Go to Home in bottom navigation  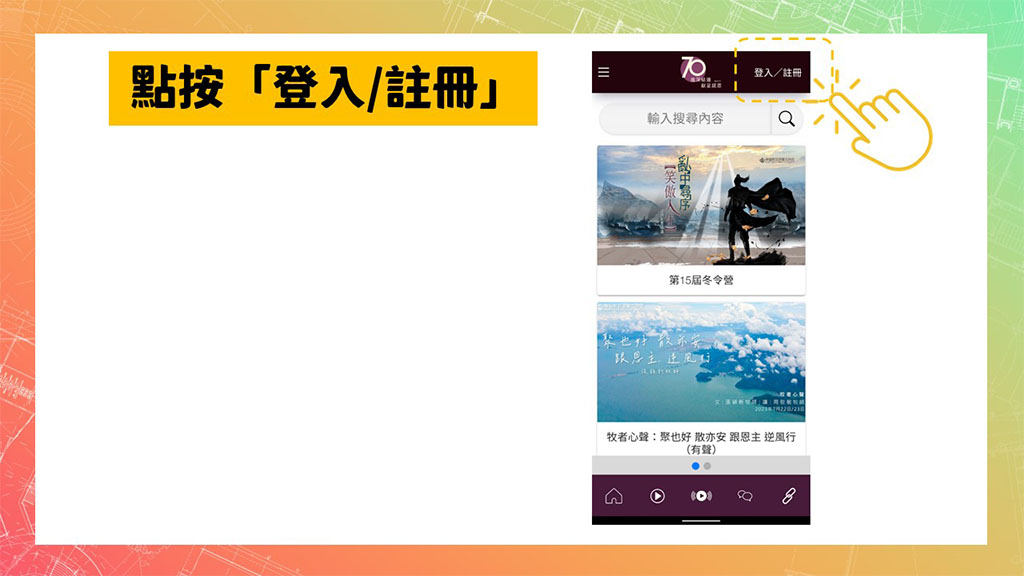(x=613, y=496)
